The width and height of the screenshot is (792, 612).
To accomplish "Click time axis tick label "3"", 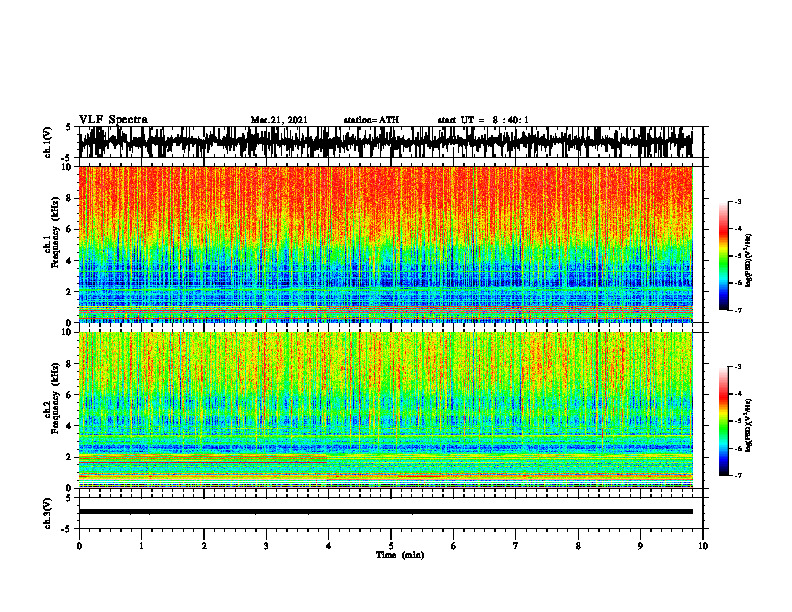I will [266, 546].
